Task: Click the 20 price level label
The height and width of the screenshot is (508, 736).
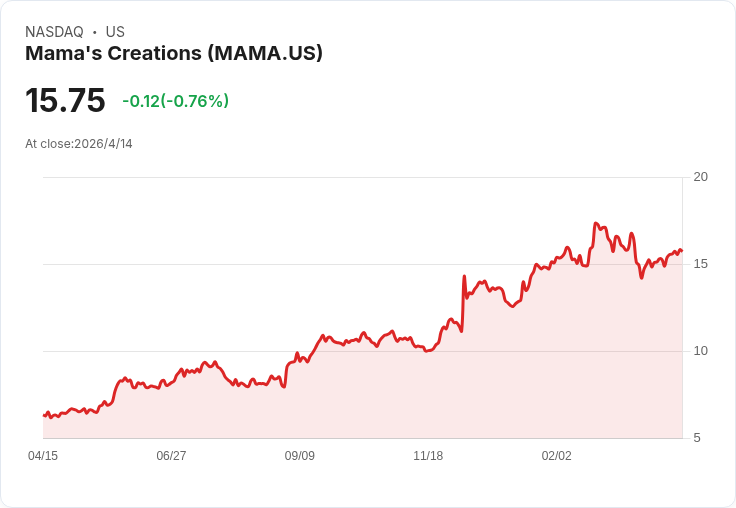Action: [701, 177]
